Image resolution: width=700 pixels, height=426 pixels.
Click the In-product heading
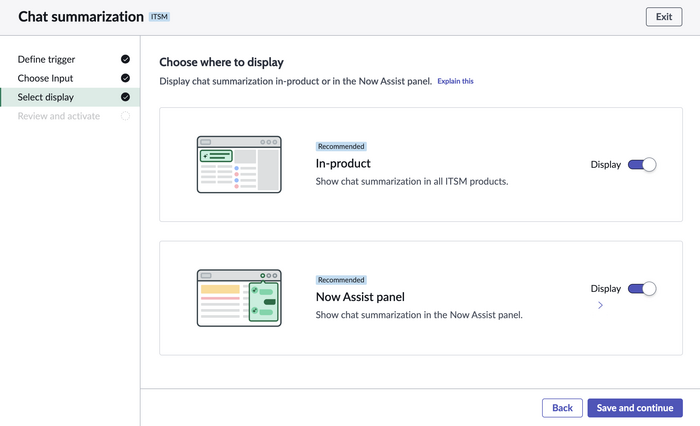coord(343,163)
